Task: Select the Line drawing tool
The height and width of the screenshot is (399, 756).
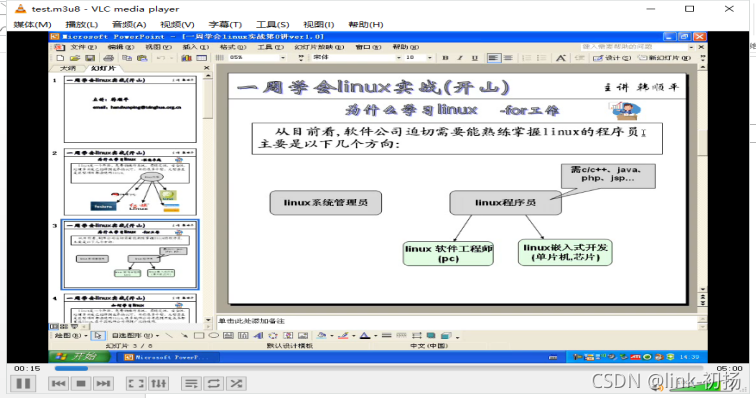Action: (x=169, y=335)
